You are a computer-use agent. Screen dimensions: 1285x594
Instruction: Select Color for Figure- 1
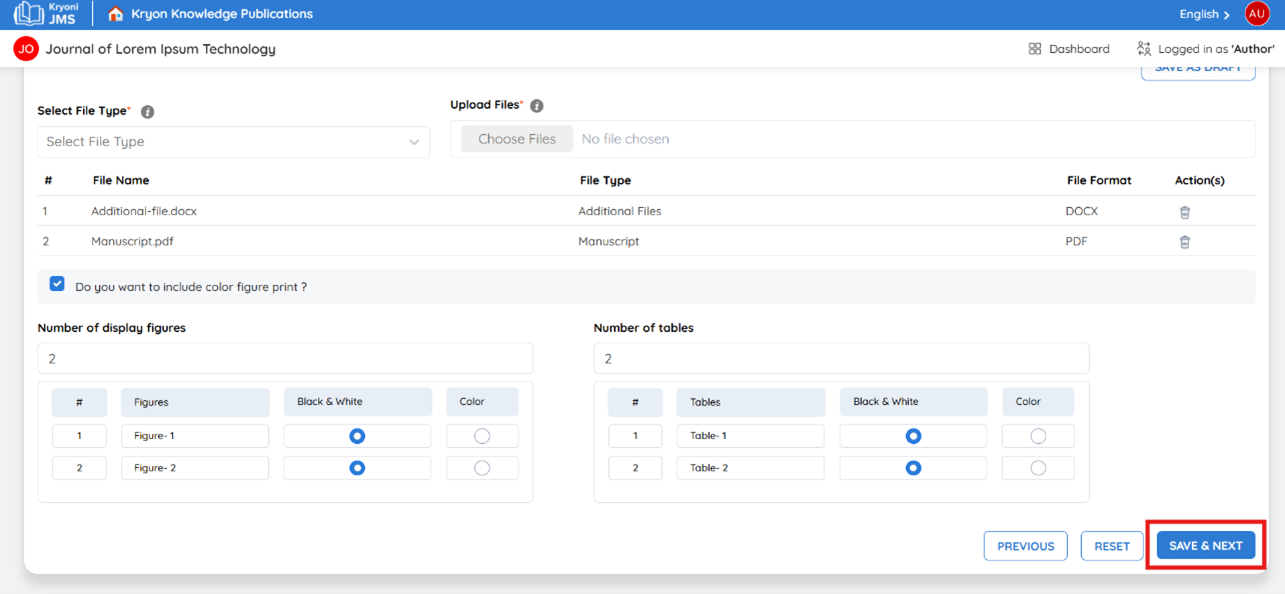click(x=482, y=436)
